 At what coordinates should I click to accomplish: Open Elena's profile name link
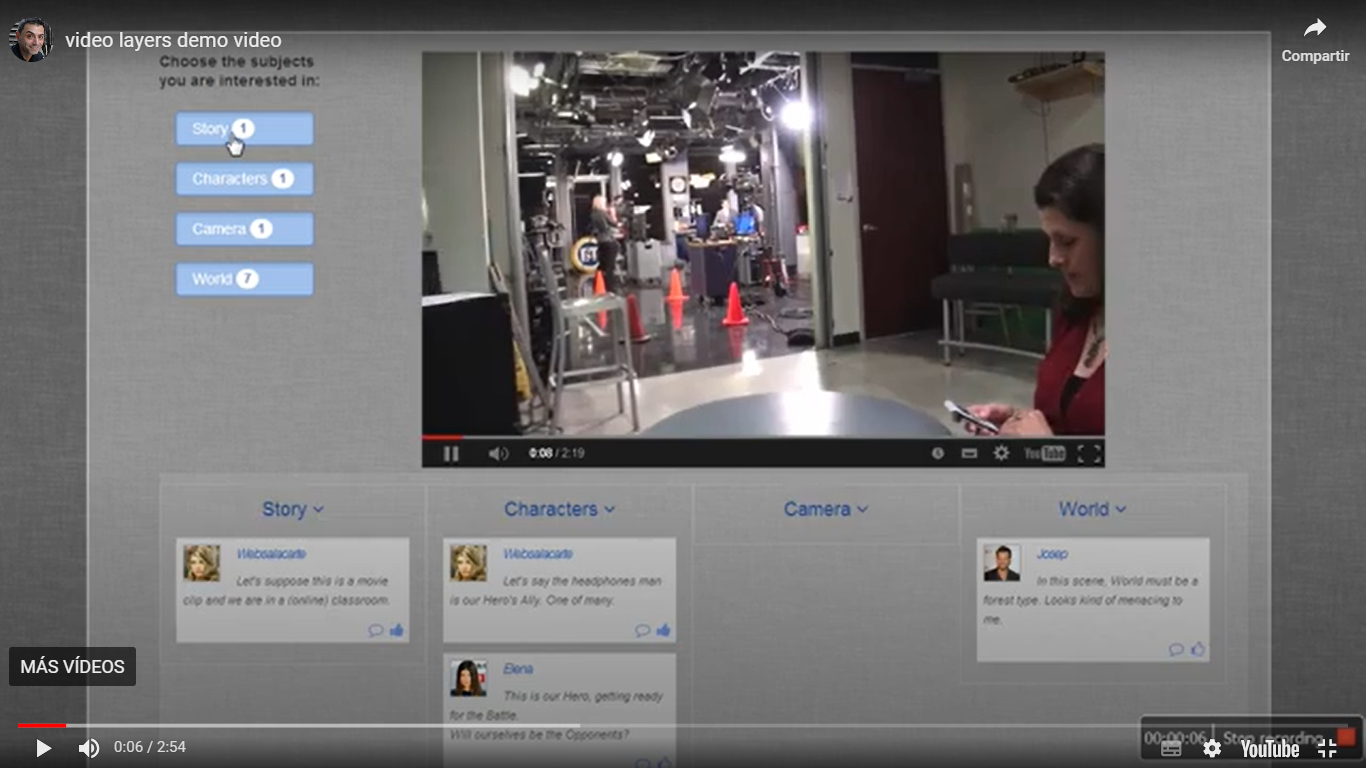[x=518, y=669]
